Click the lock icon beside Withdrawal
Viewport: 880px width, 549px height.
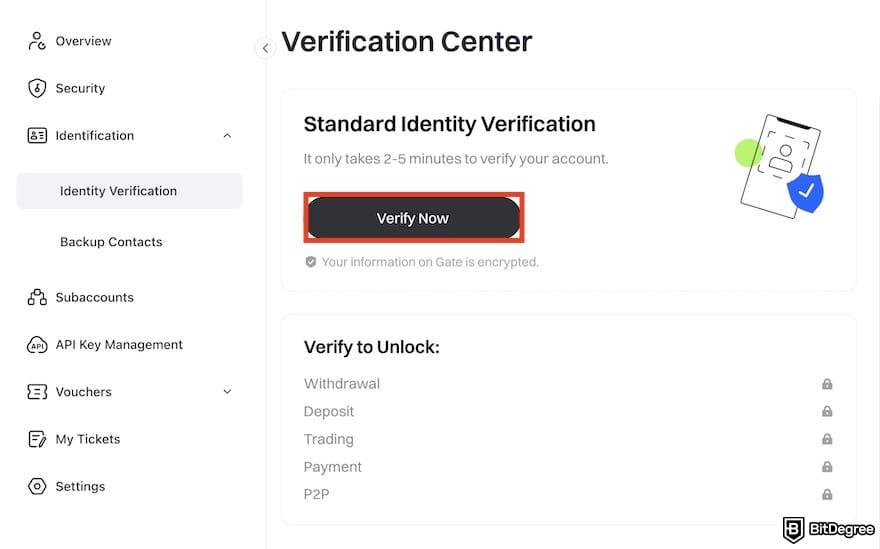click(x=827, y=384)
